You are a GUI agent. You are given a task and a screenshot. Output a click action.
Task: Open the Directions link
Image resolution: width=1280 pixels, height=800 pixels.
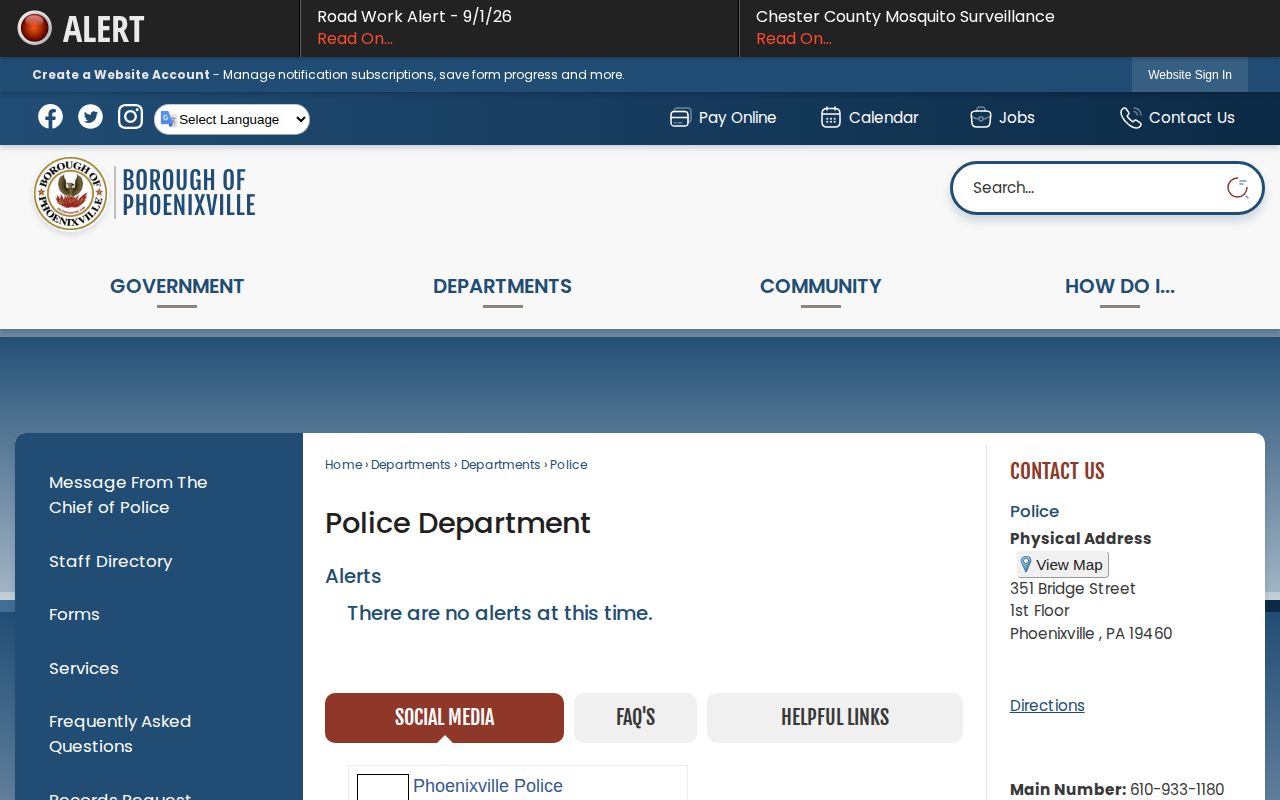click(1047, 706)
